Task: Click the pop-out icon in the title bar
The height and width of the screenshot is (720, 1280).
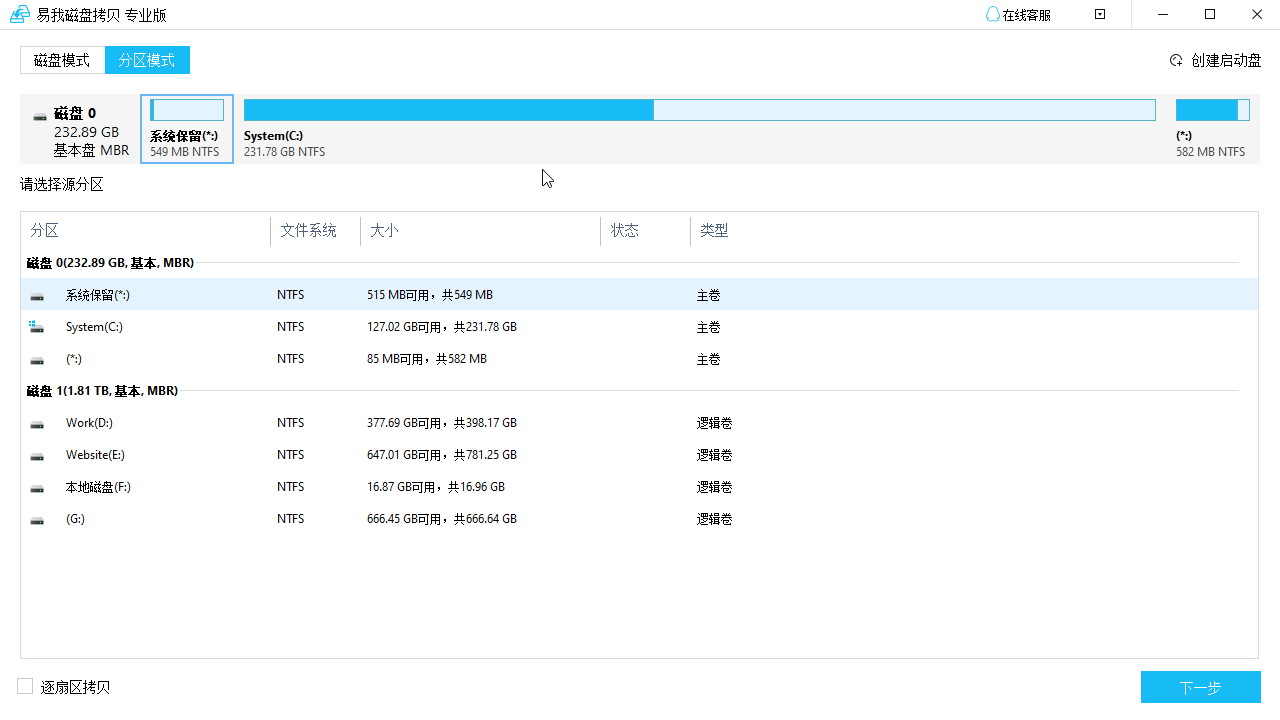Action: (1099, 14)
